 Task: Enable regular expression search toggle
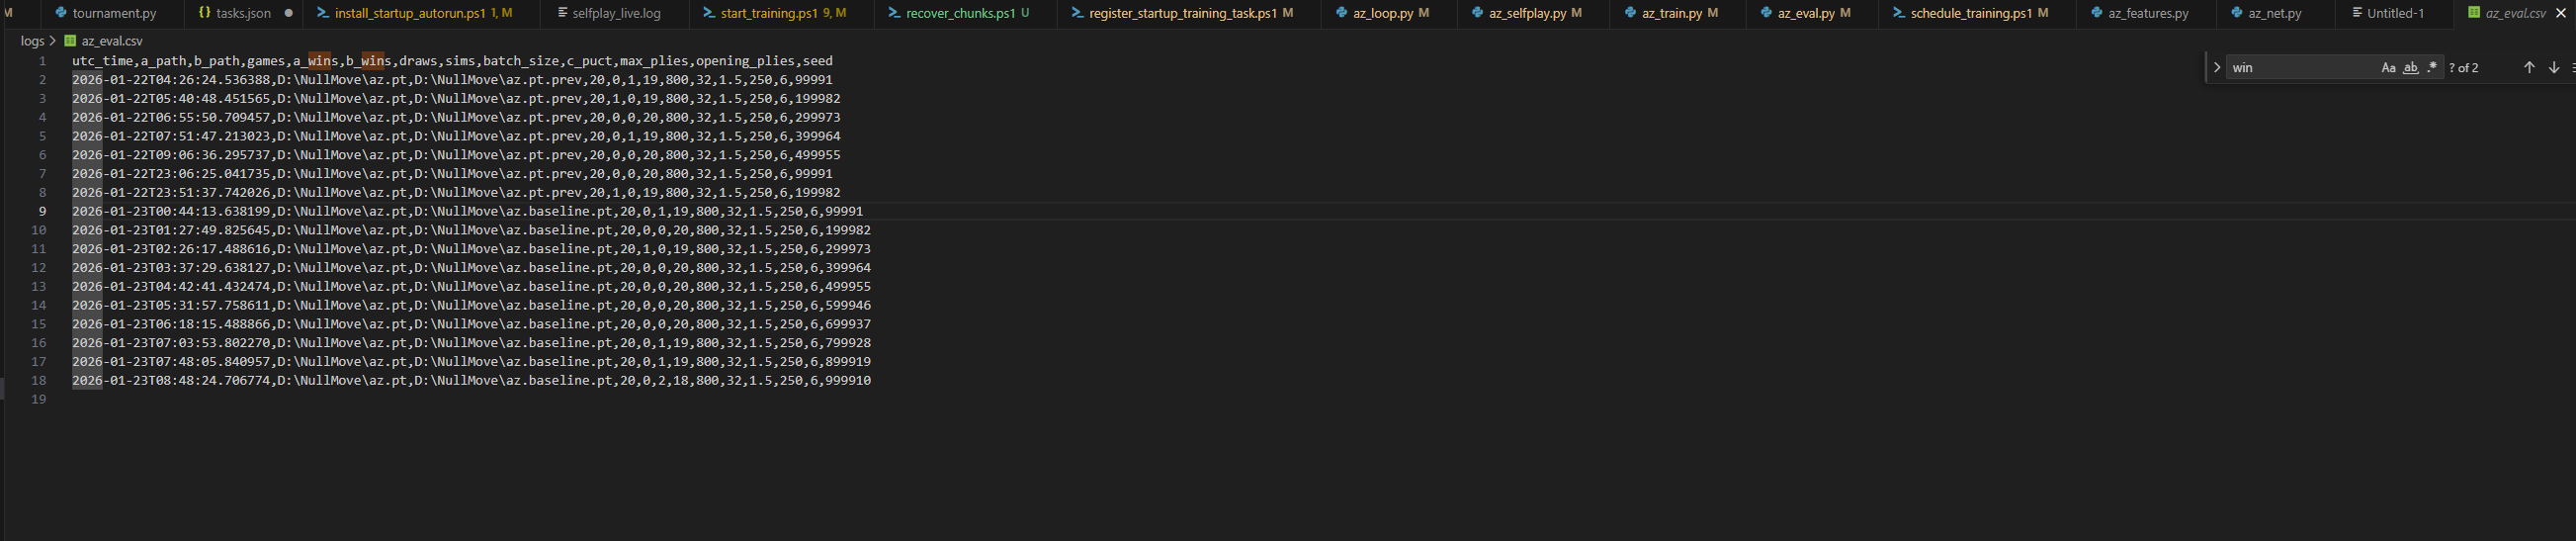pyautogui.click(x=2432, y=68)
